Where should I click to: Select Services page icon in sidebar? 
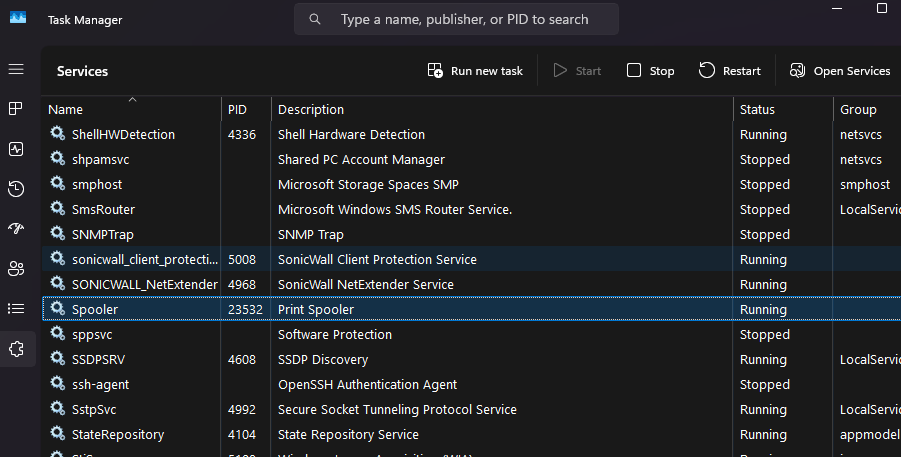16,349
